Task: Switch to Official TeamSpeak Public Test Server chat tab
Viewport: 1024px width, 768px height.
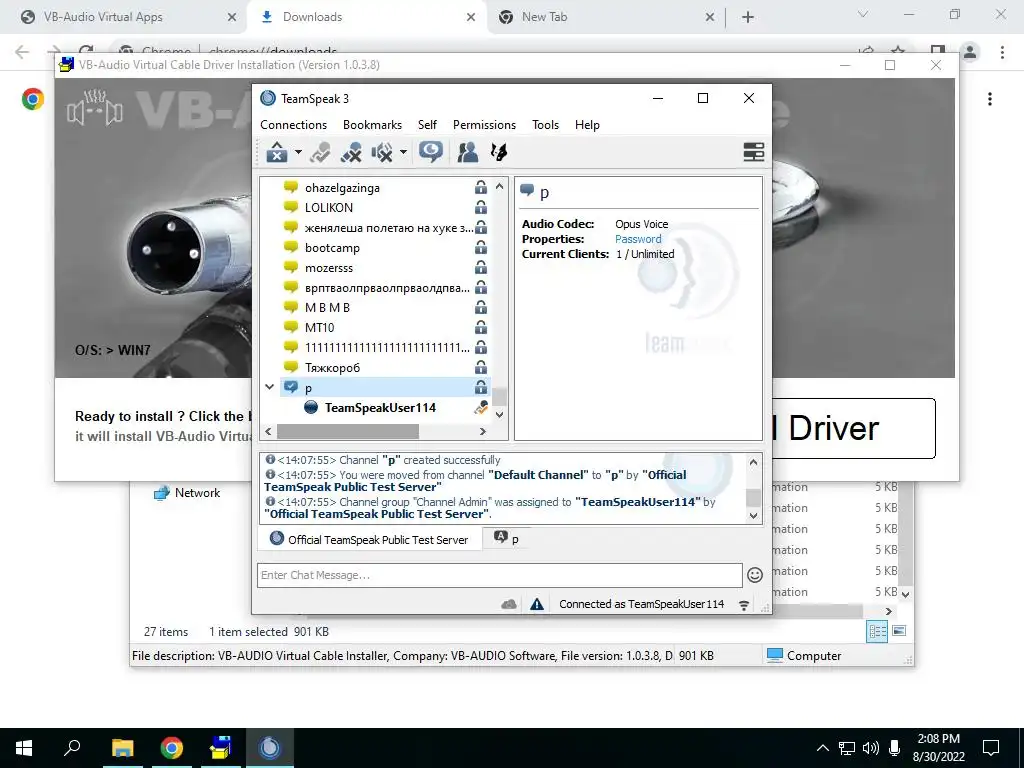Action: (370, 539)
